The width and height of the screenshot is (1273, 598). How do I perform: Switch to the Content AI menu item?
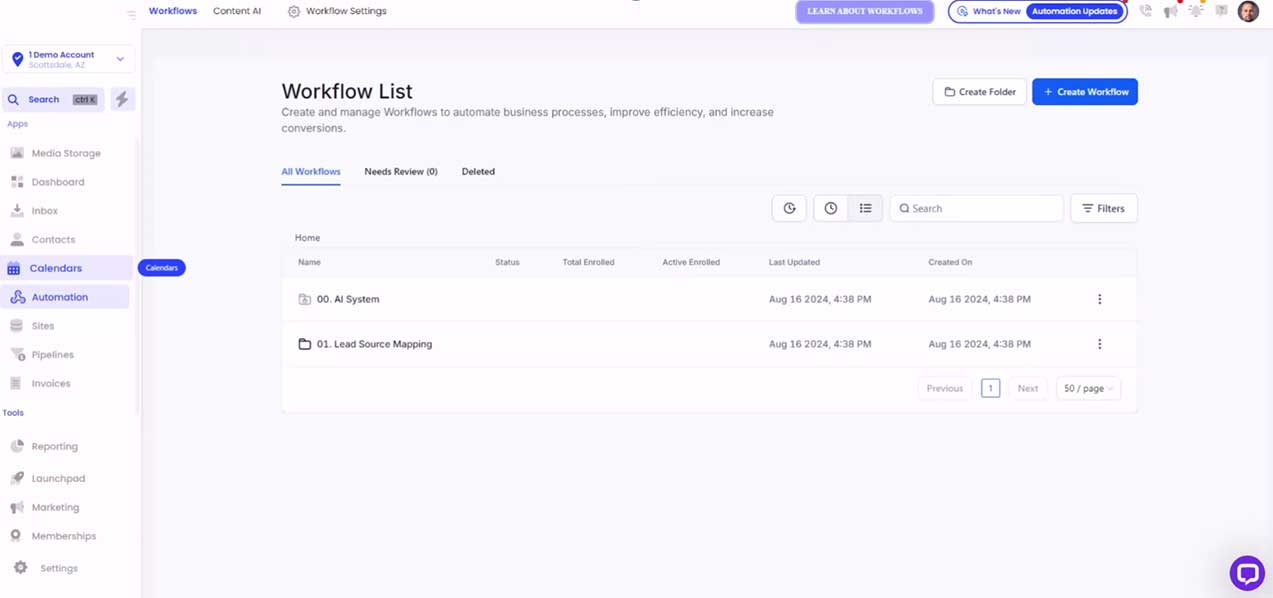237,10
